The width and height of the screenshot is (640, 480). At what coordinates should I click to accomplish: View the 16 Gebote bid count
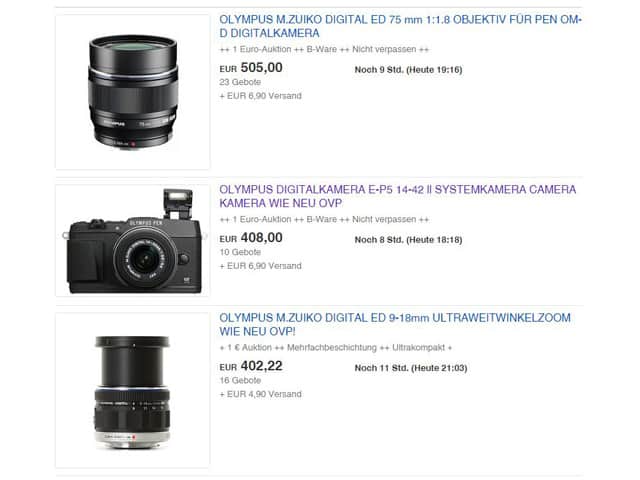click(x=240, y=380)
